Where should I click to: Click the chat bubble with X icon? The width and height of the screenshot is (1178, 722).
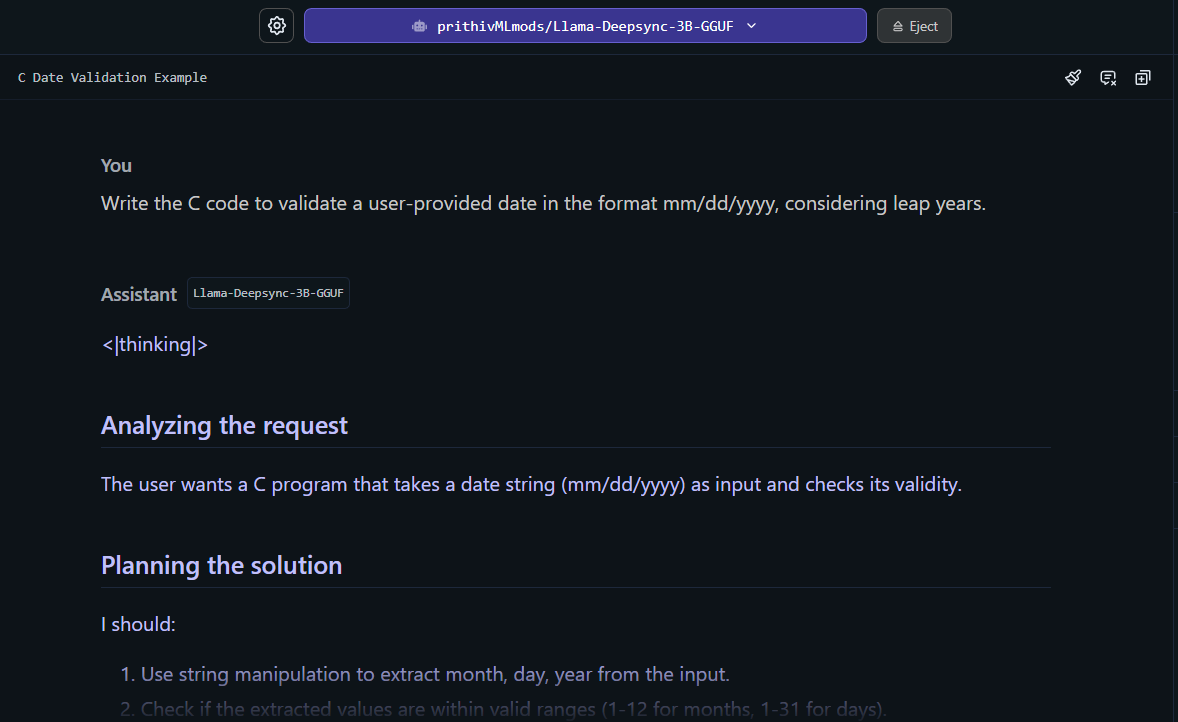[1108, 77]
